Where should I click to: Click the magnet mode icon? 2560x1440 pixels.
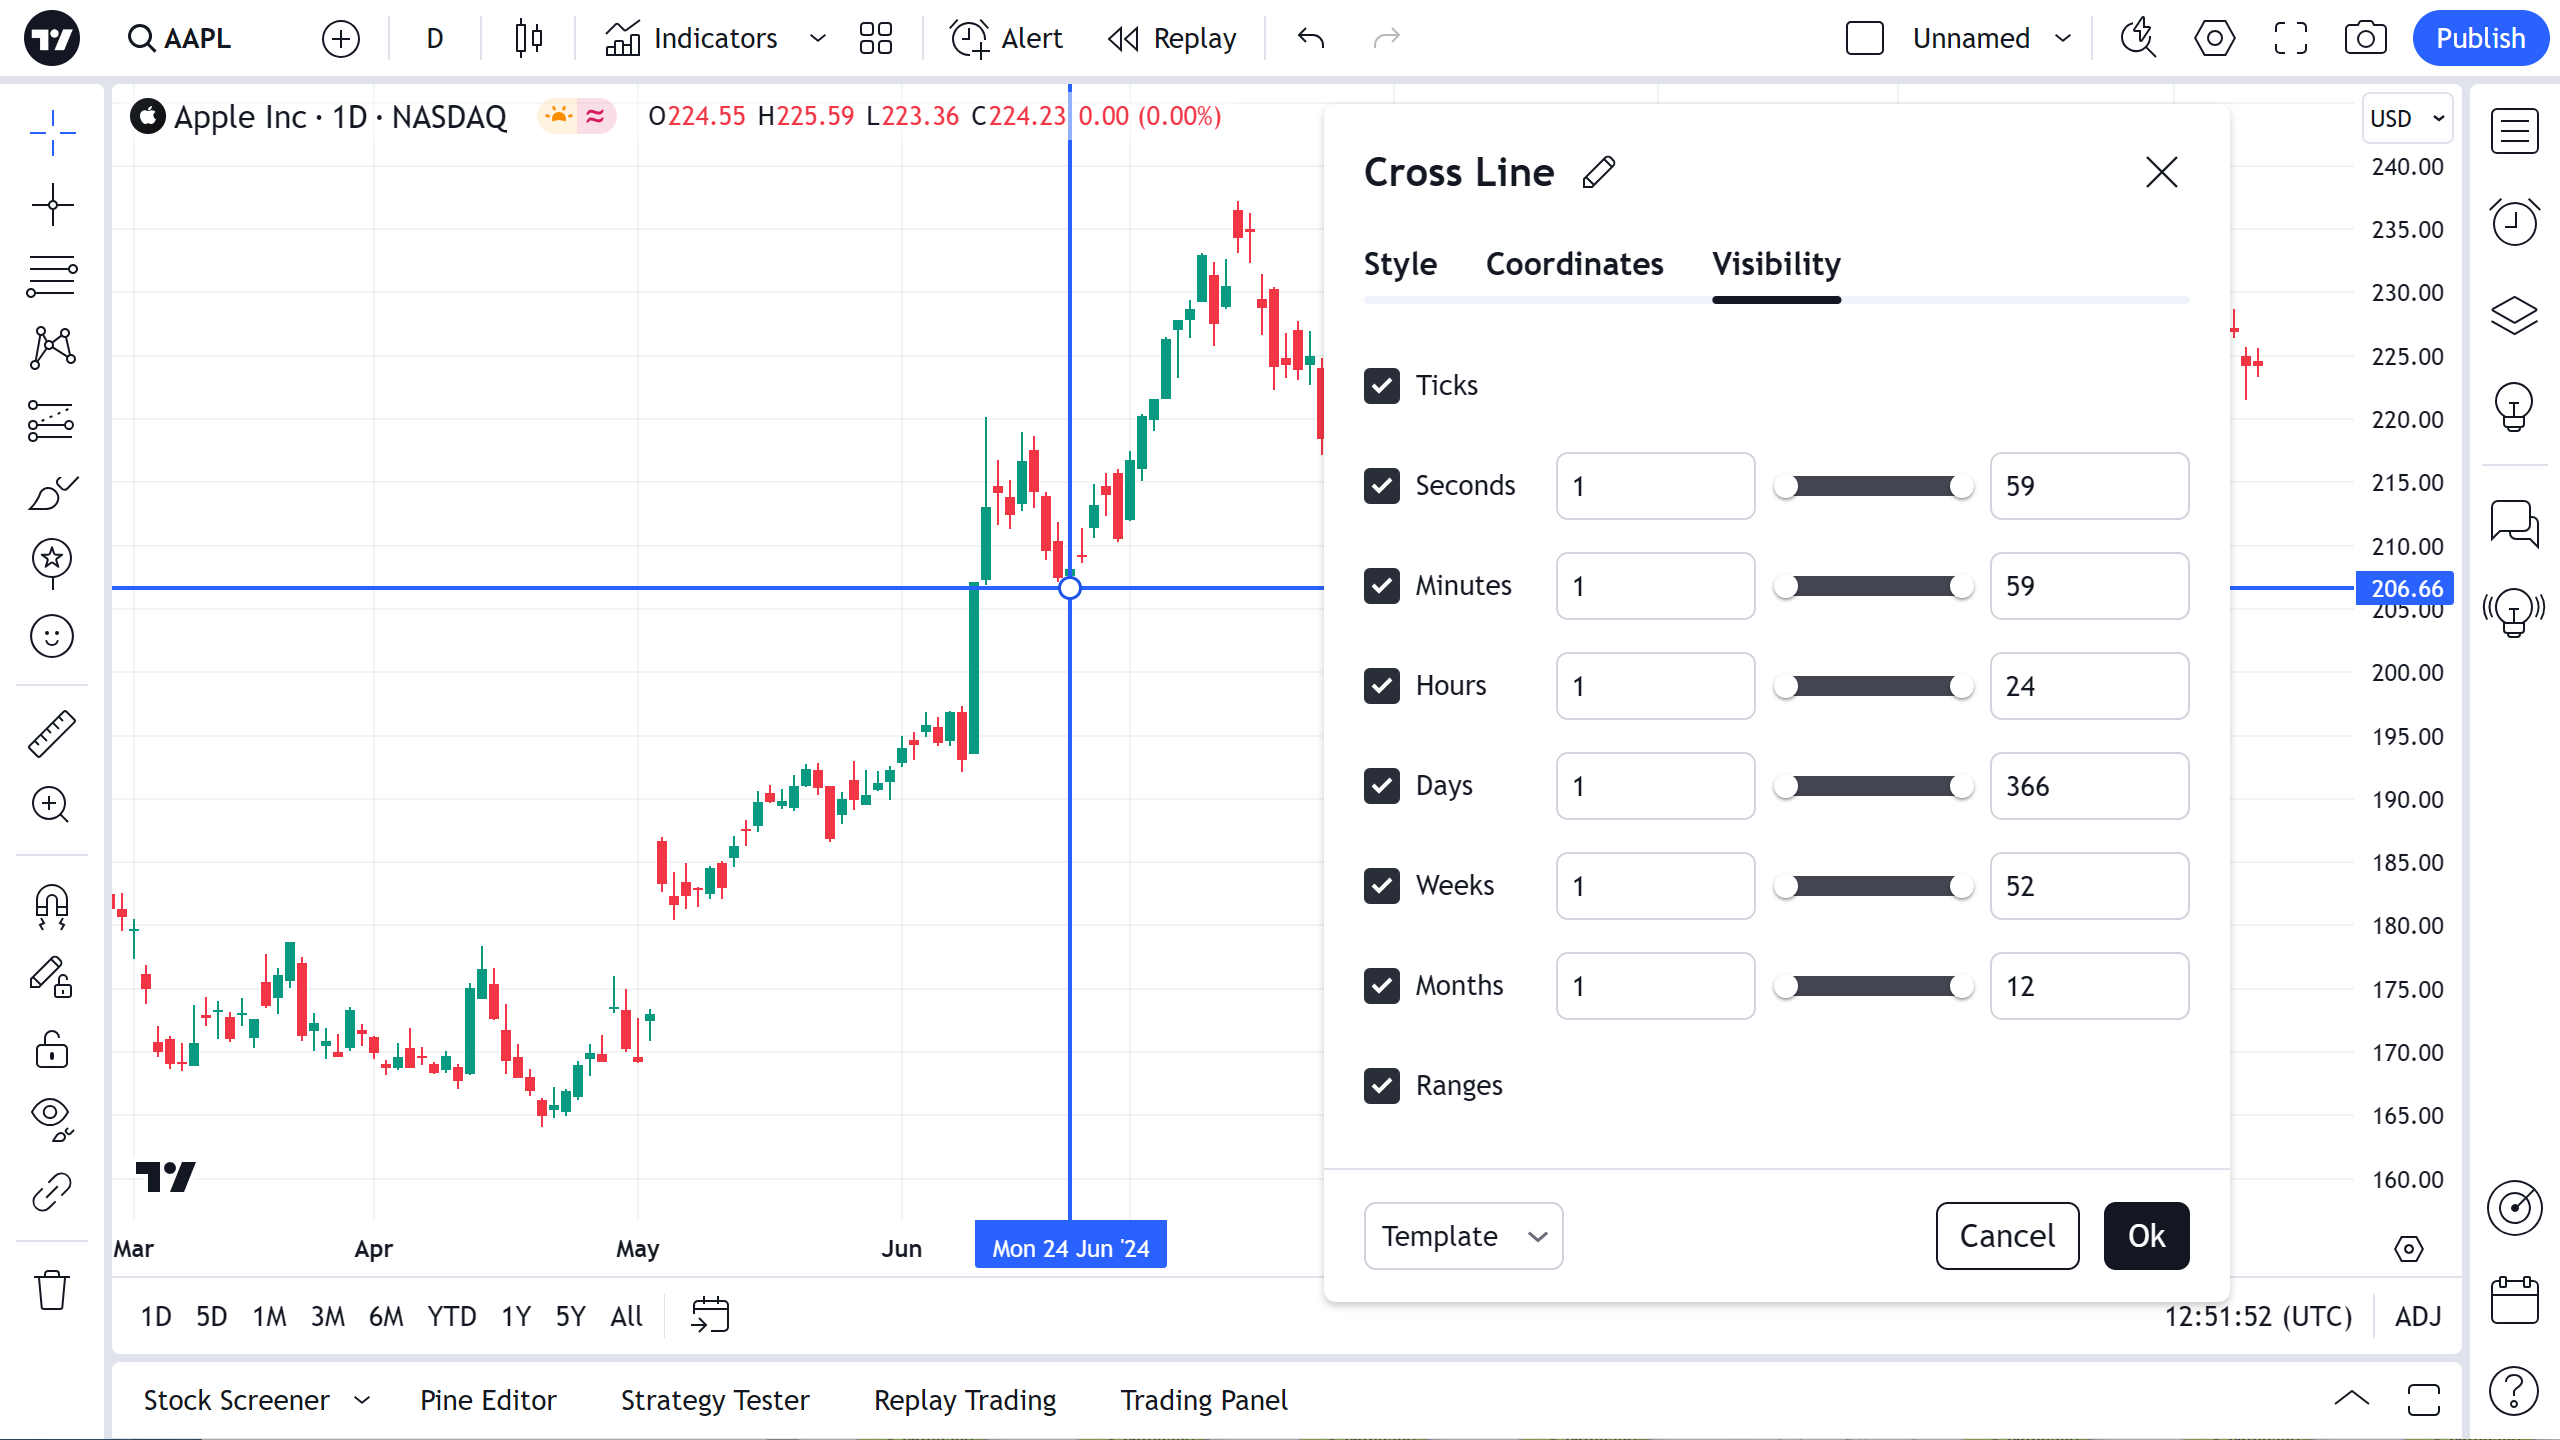coord(52,905)
